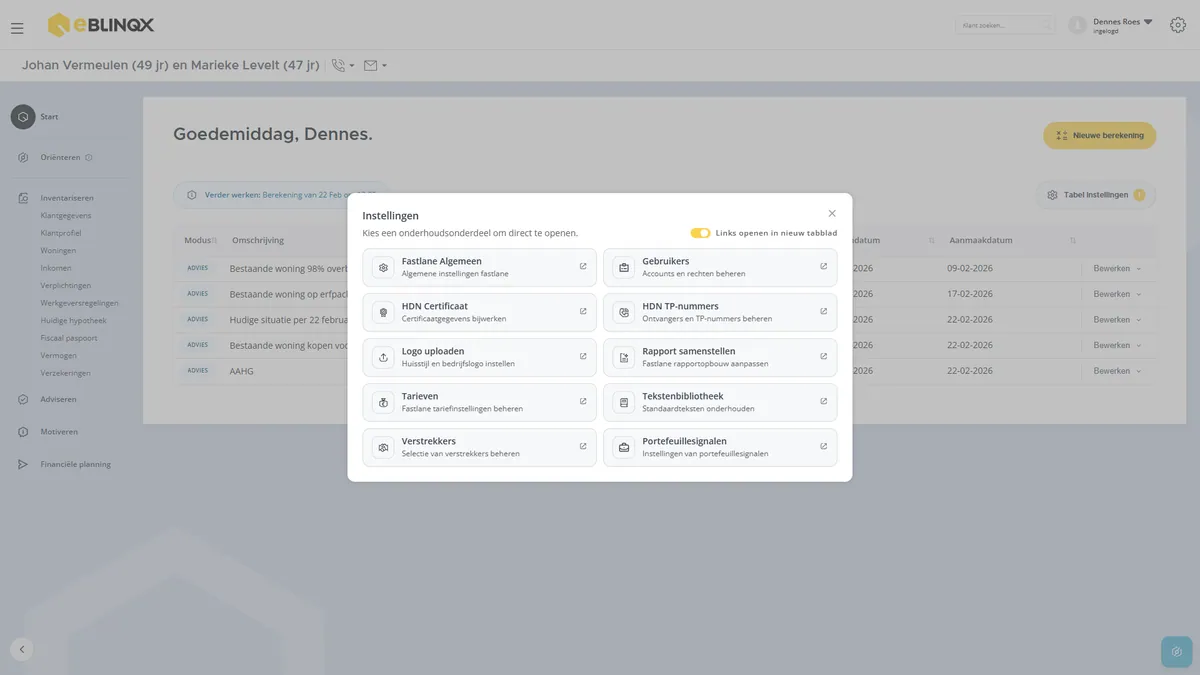Image resolution: width=1200 pixels, height=675 pixels.
Task: Open the Verstrekkers settings card
Action: point(480,447)
